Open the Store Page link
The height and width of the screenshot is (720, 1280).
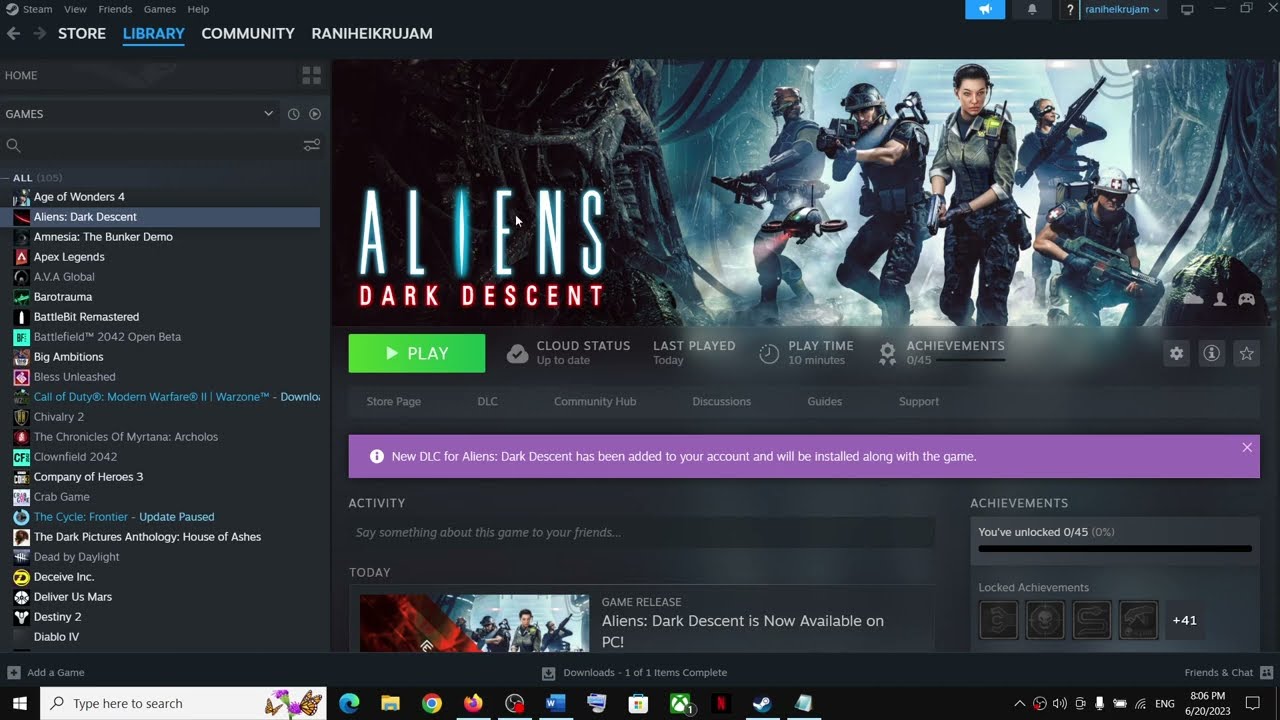394,401
